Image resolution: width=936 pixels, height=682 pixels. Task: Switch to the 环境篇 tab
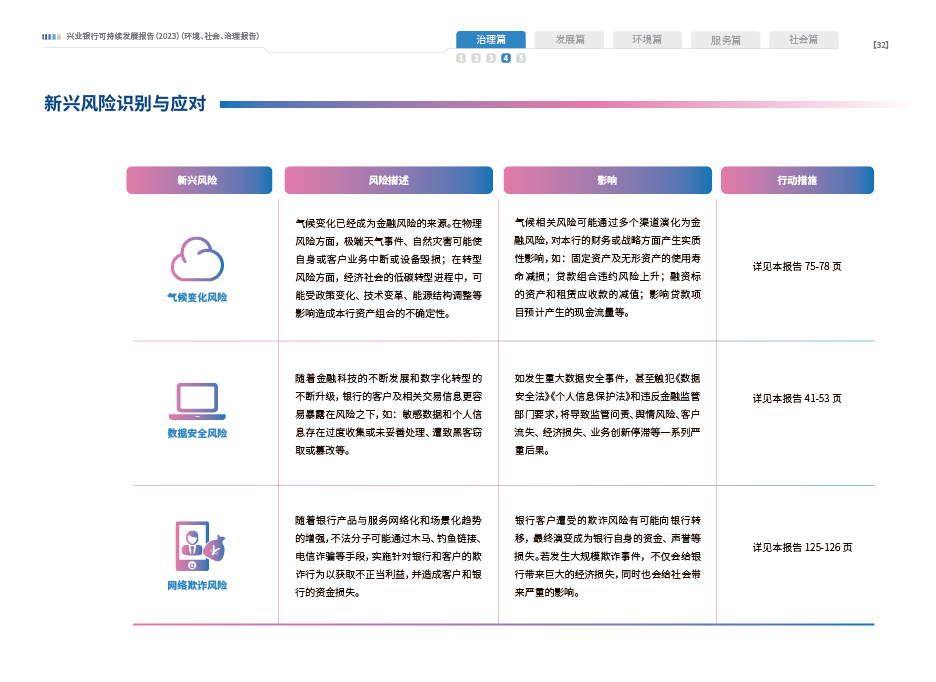[647, 40]
